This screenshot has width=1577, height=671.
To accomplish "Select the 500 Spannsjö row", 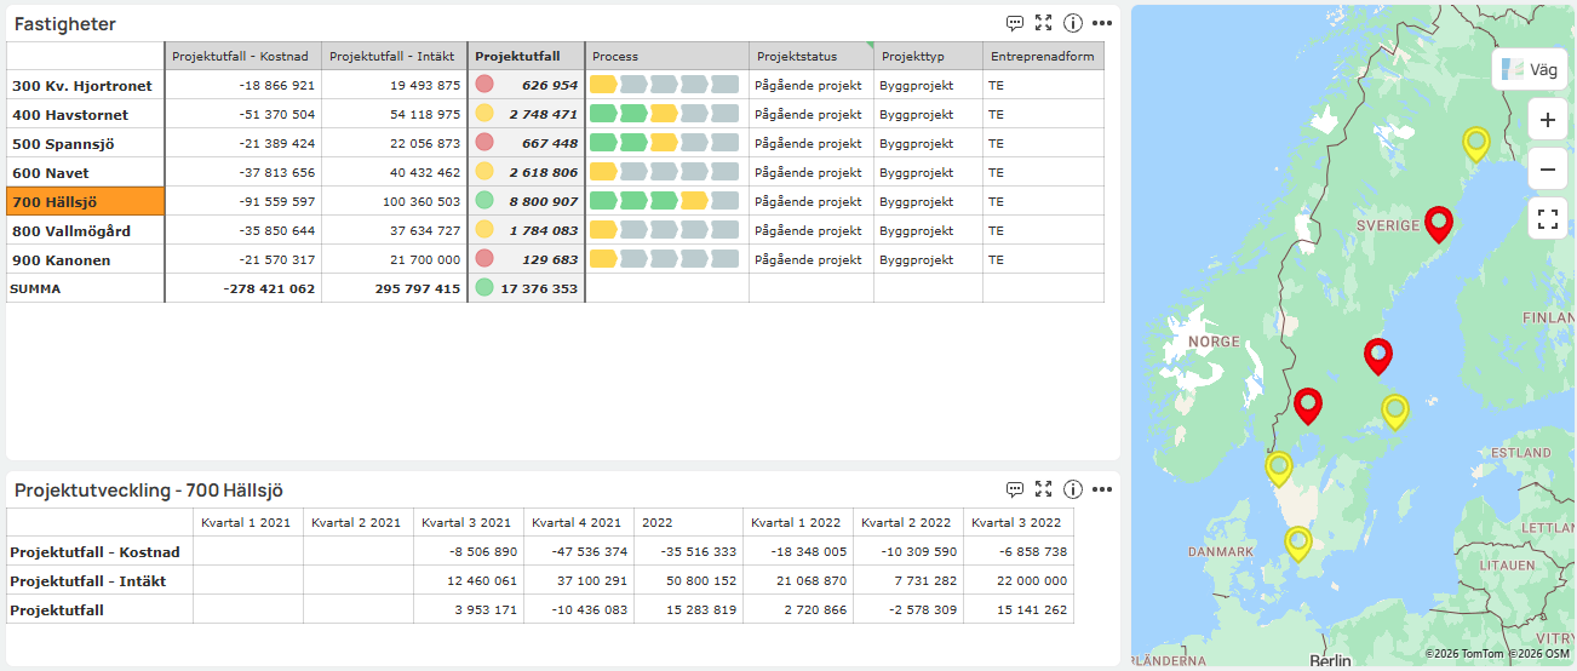I will click(85, 144).
